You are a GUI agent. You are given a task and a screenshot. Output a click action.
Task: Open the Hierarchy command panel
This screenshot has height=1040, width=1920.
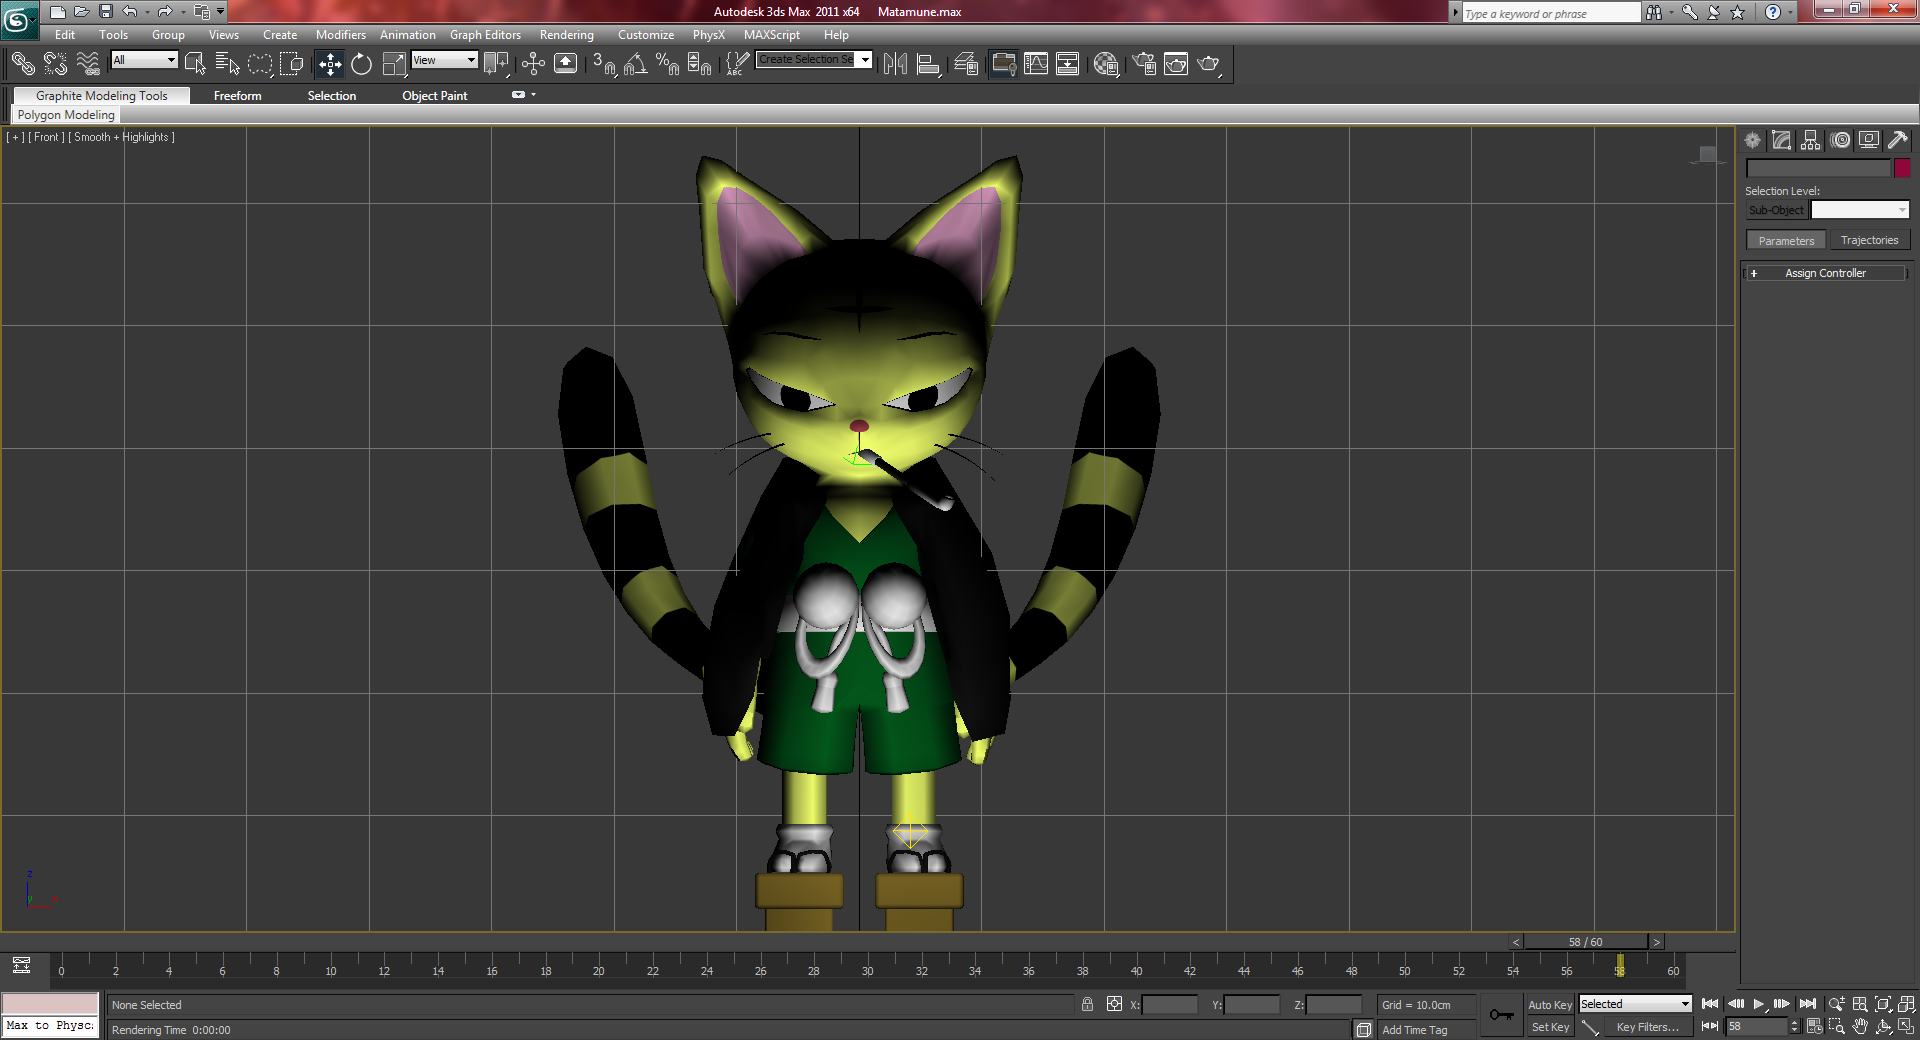coord(1810,141)
